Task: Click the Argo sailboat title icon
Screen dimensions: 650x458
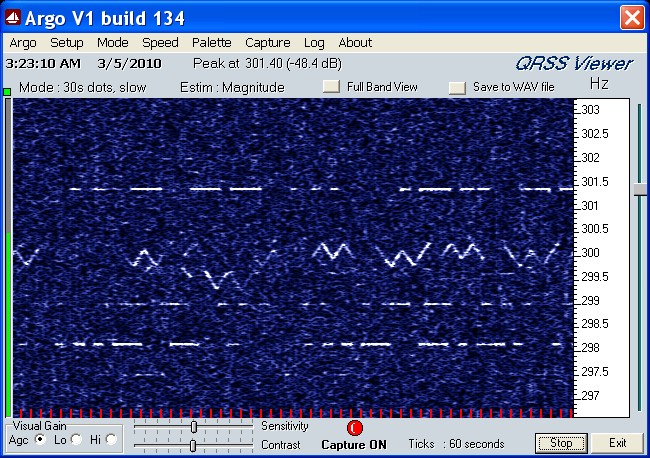Action: point(13,18)
